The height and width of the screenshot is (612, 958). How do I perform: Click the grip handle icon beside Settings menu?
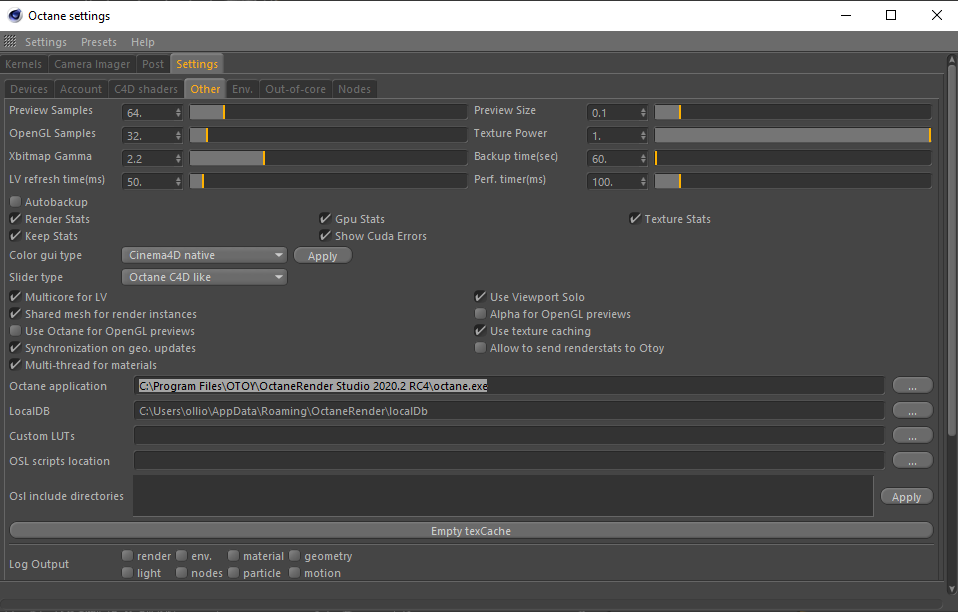click(x=10, y=42)
